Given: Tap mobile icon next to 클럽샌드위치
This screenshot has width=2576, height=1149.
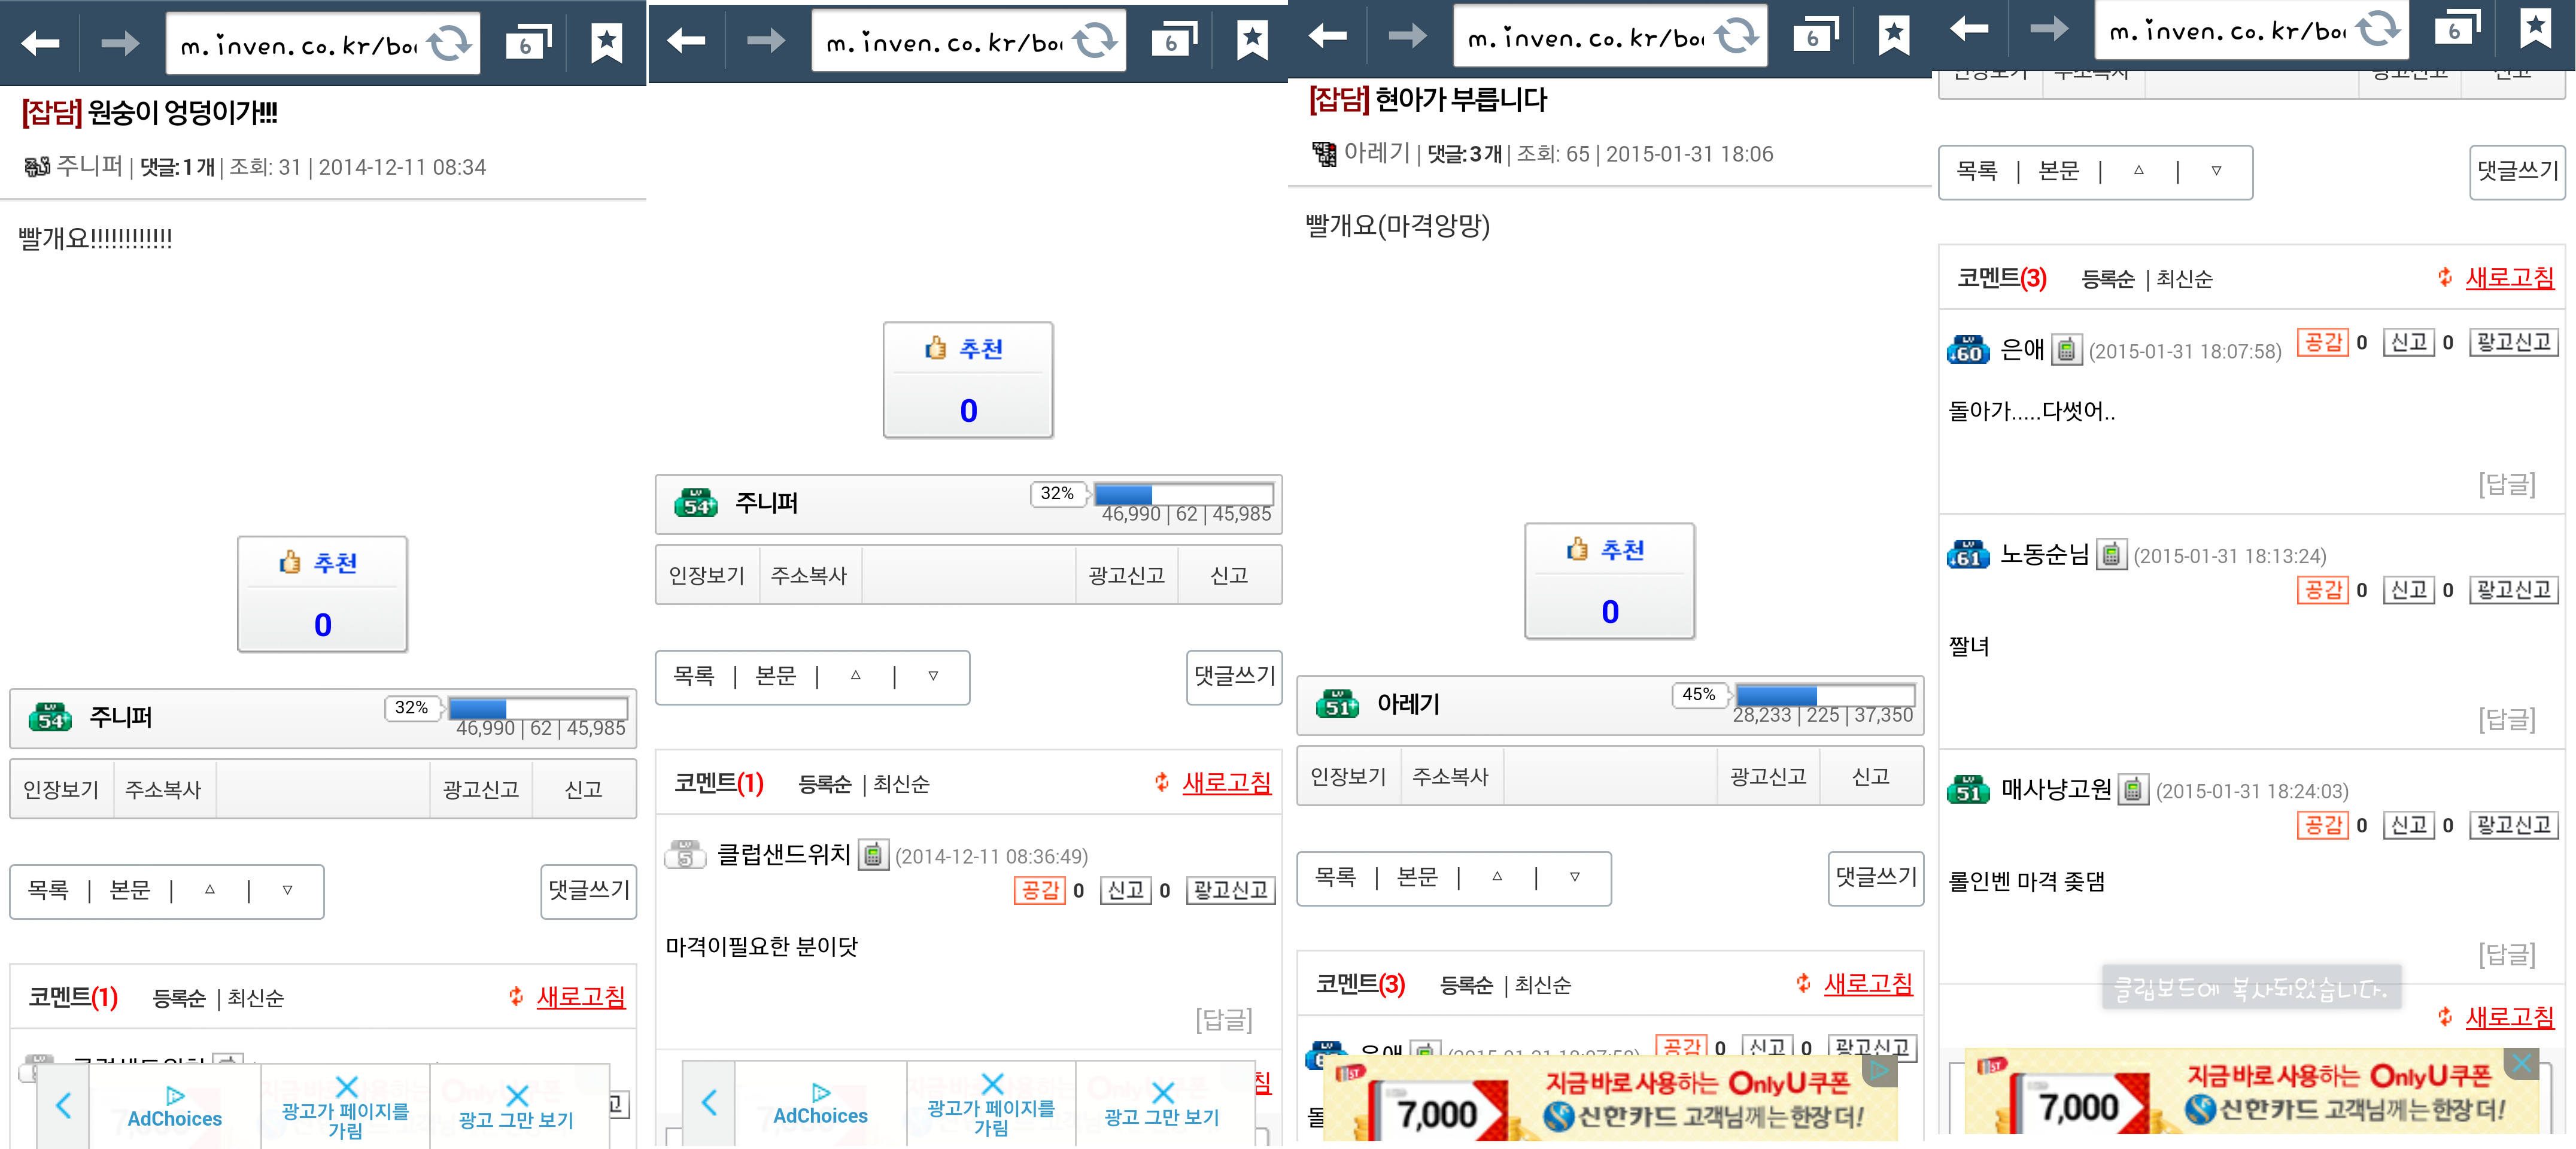Looking at the screenshot, I should (x=873, y=855).
